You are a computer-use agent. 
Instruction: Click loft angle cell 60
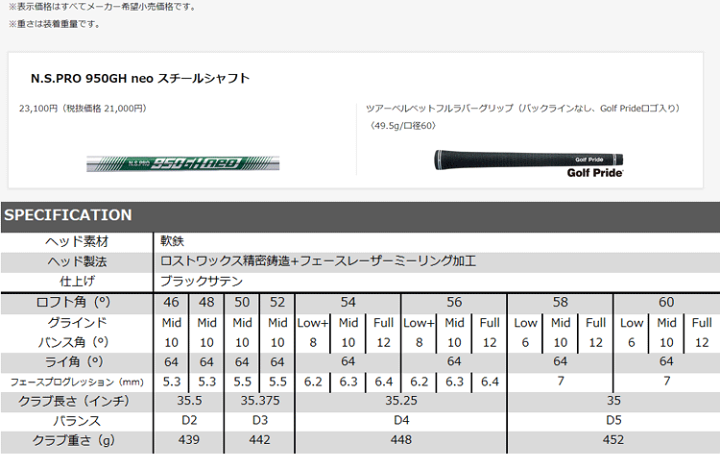pos(666,302)
